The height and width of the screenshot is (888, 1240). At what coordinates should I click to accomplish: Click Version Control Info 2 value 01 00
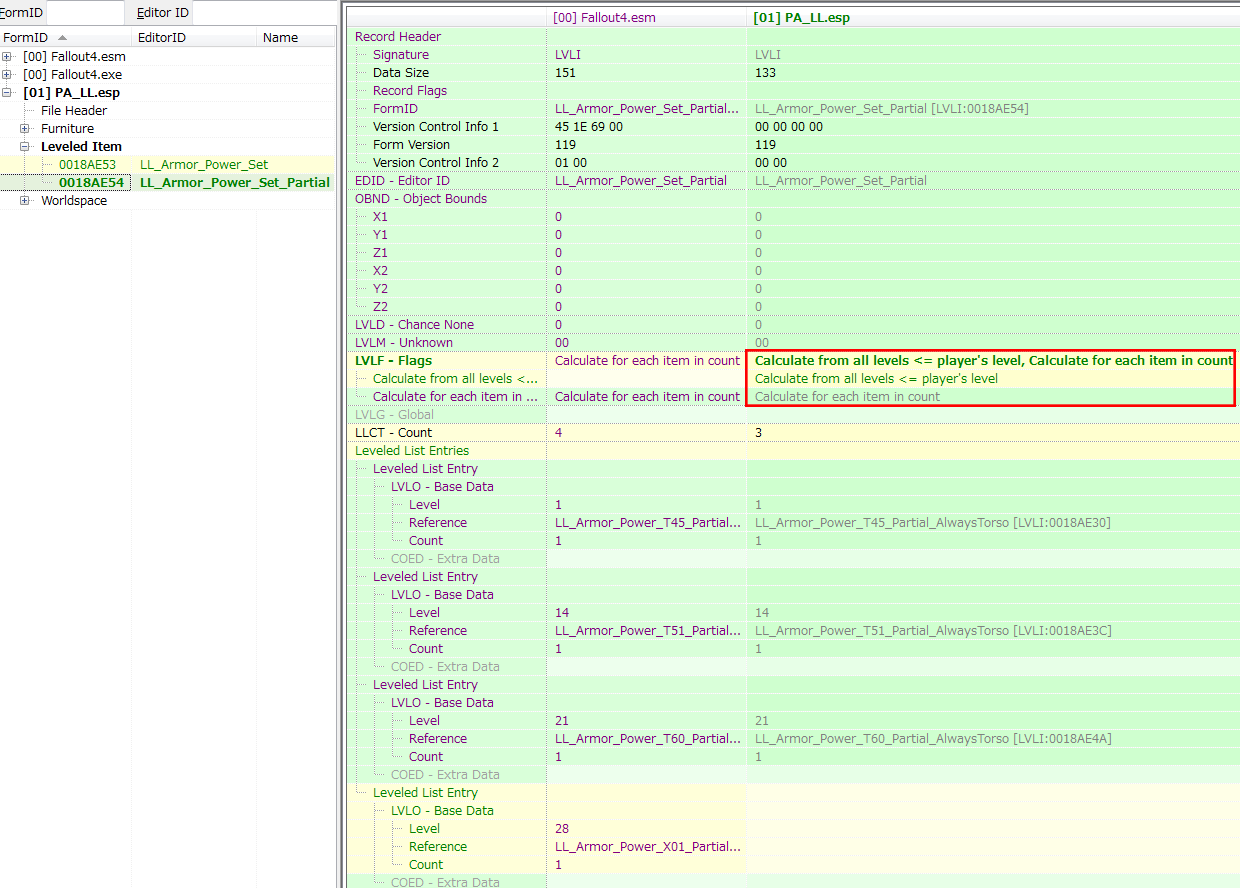[x=571, y=162]
